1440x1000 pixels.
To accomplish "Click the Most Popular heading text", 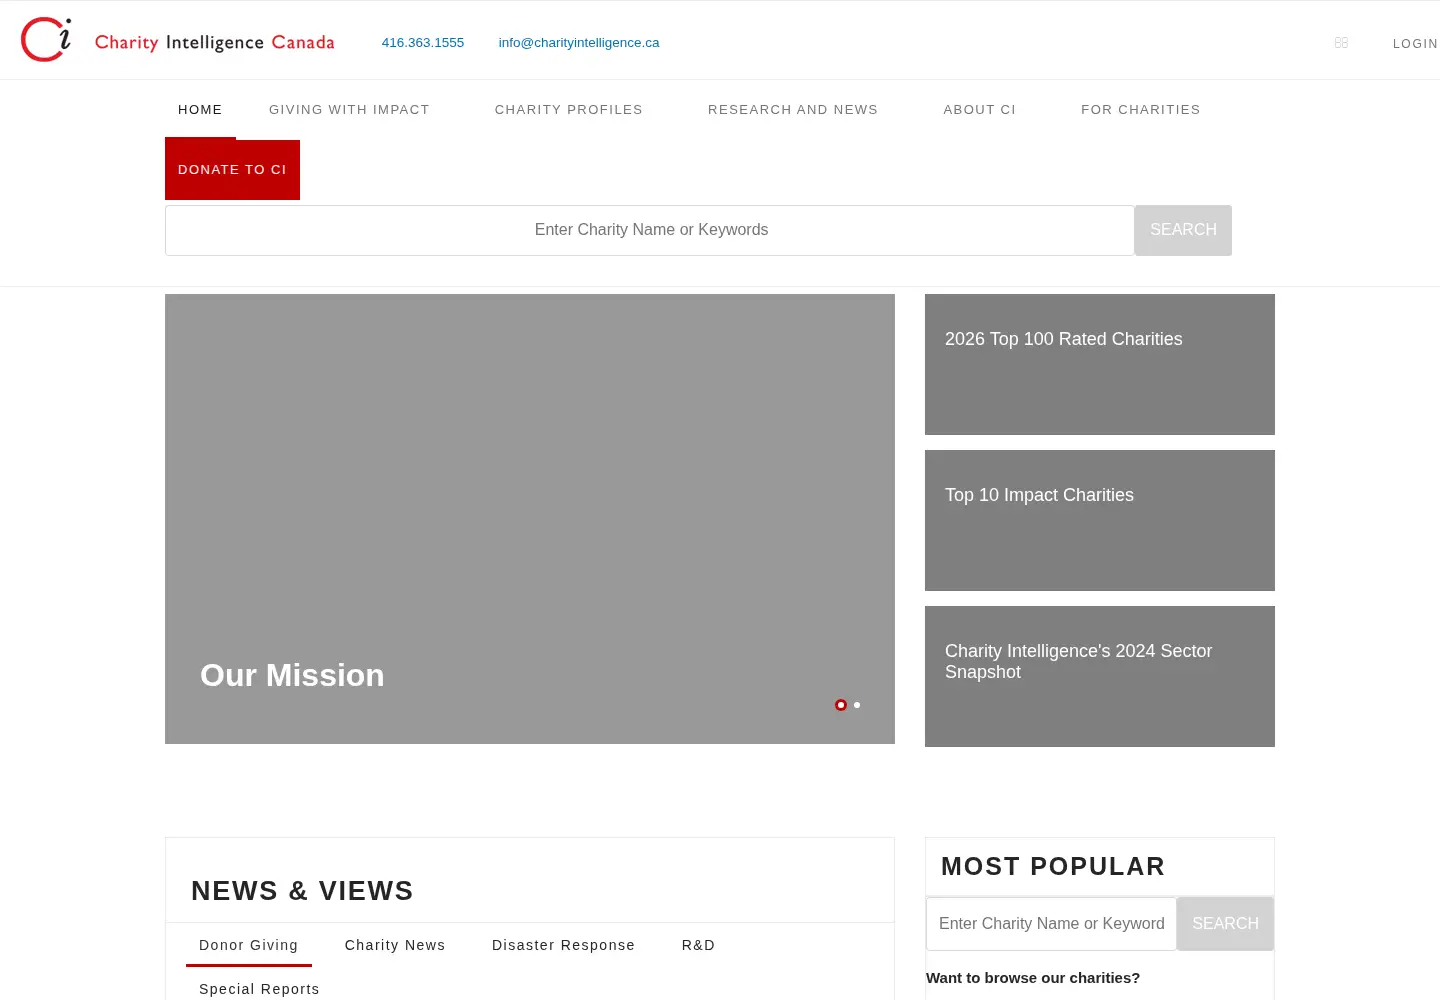I will click(1053, 867).
